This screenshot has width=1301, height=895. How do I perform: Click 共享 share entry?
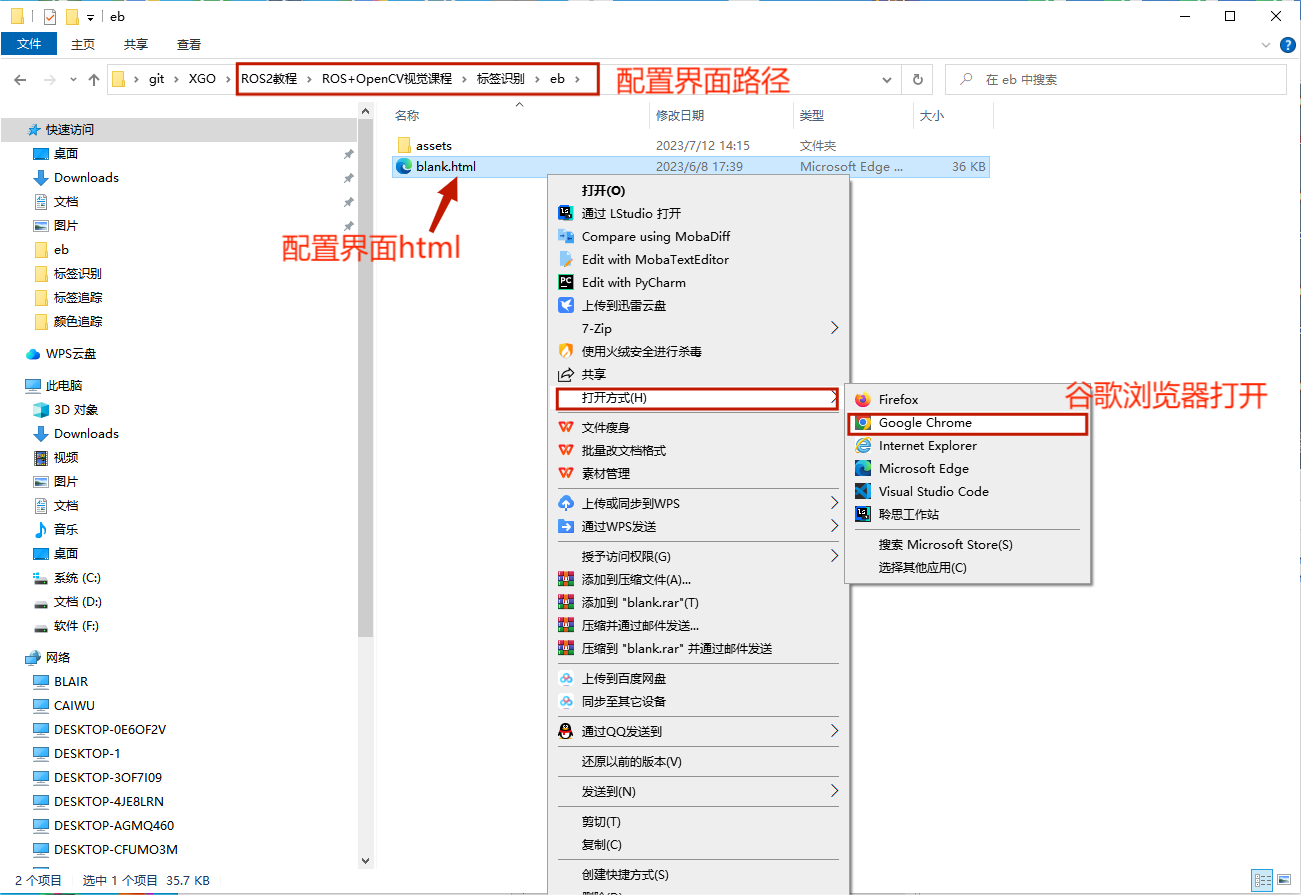pyautogui.click(x=698, y=375)
